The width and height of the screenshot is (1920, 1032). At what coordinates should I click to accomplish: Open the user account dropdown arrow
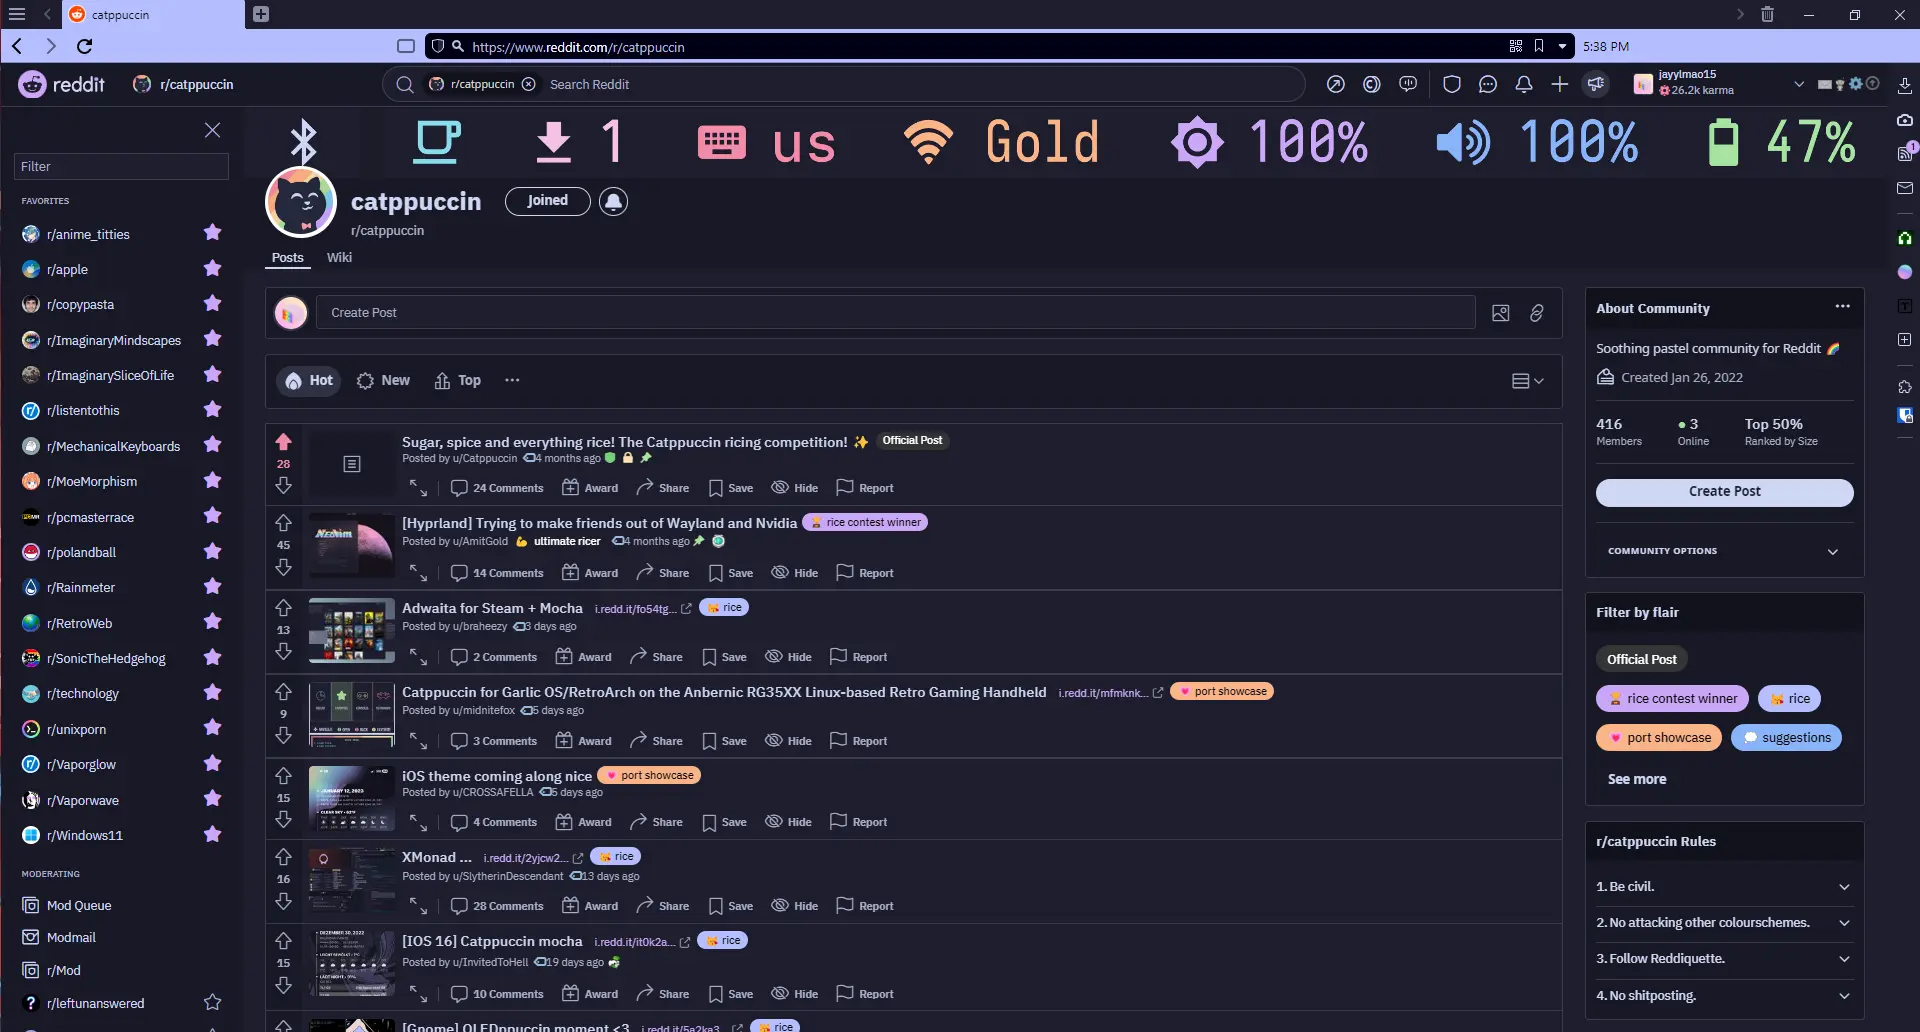[x=1799, y=85]
